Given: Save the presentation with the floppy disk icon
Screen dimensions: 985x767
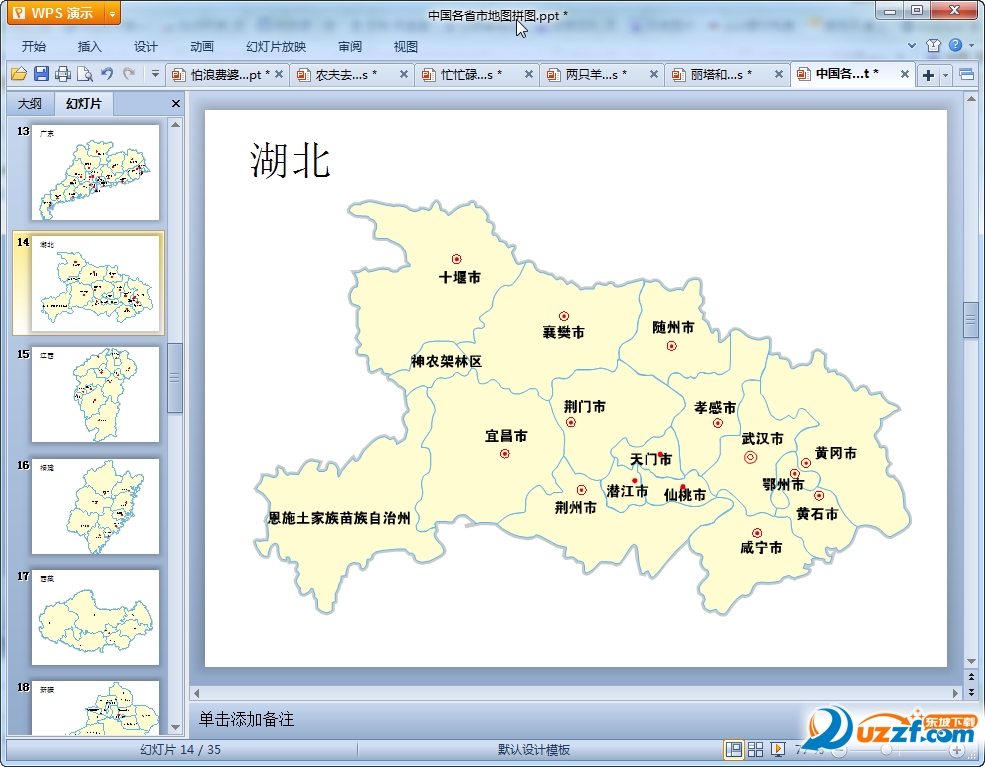Looking at the screenshot, I should click(x=41, y=74).
